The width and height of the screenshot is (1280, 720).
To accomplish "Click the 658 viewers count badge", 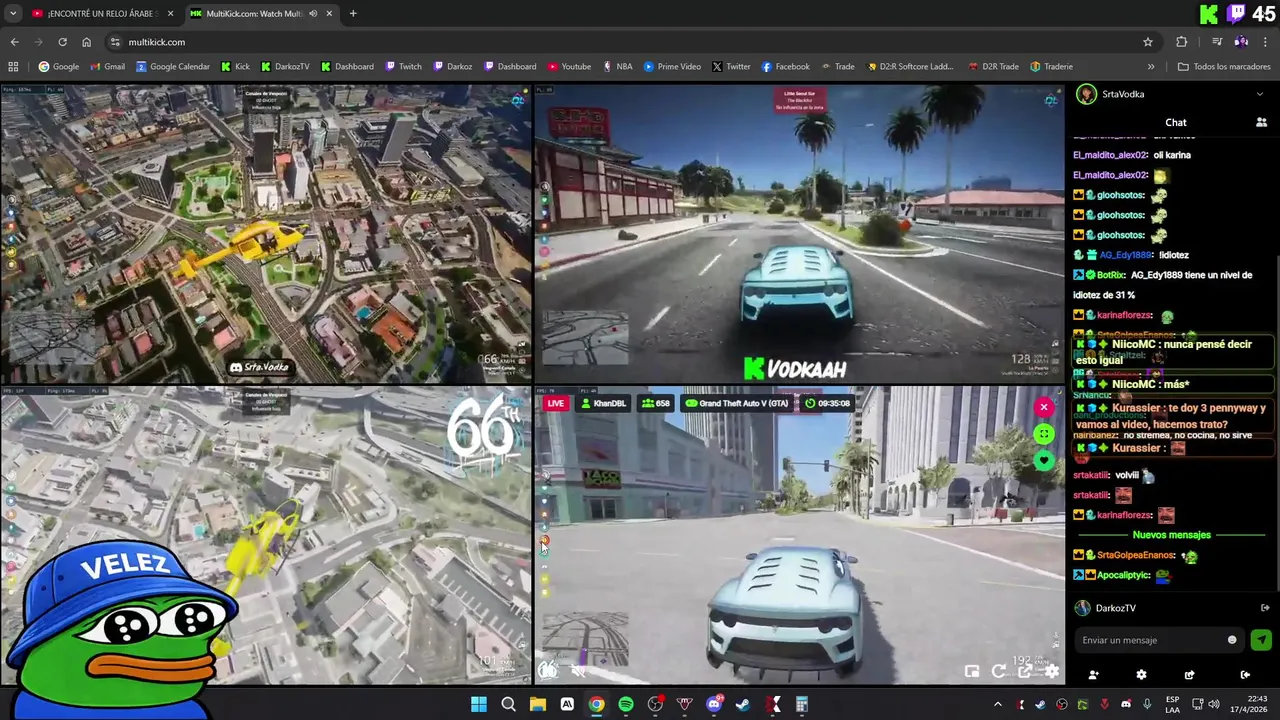I will click(x=656, y=403).
